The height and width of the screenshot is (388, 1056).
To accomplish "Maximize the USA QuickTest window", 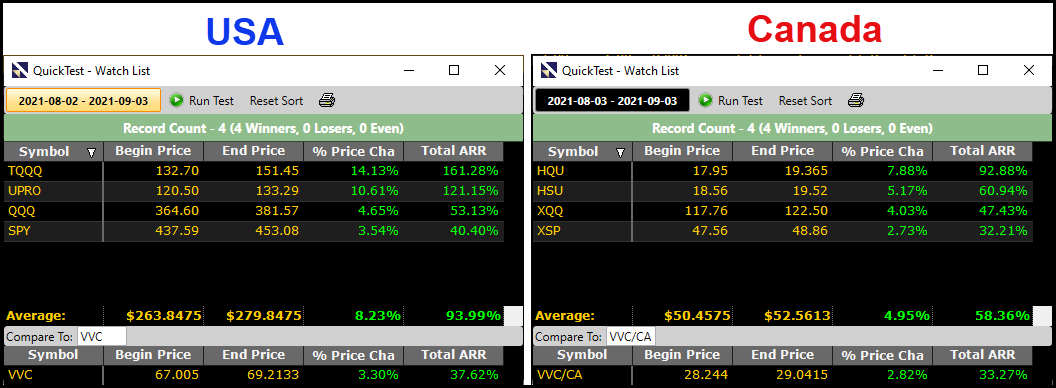I will [x=454, y=70].
